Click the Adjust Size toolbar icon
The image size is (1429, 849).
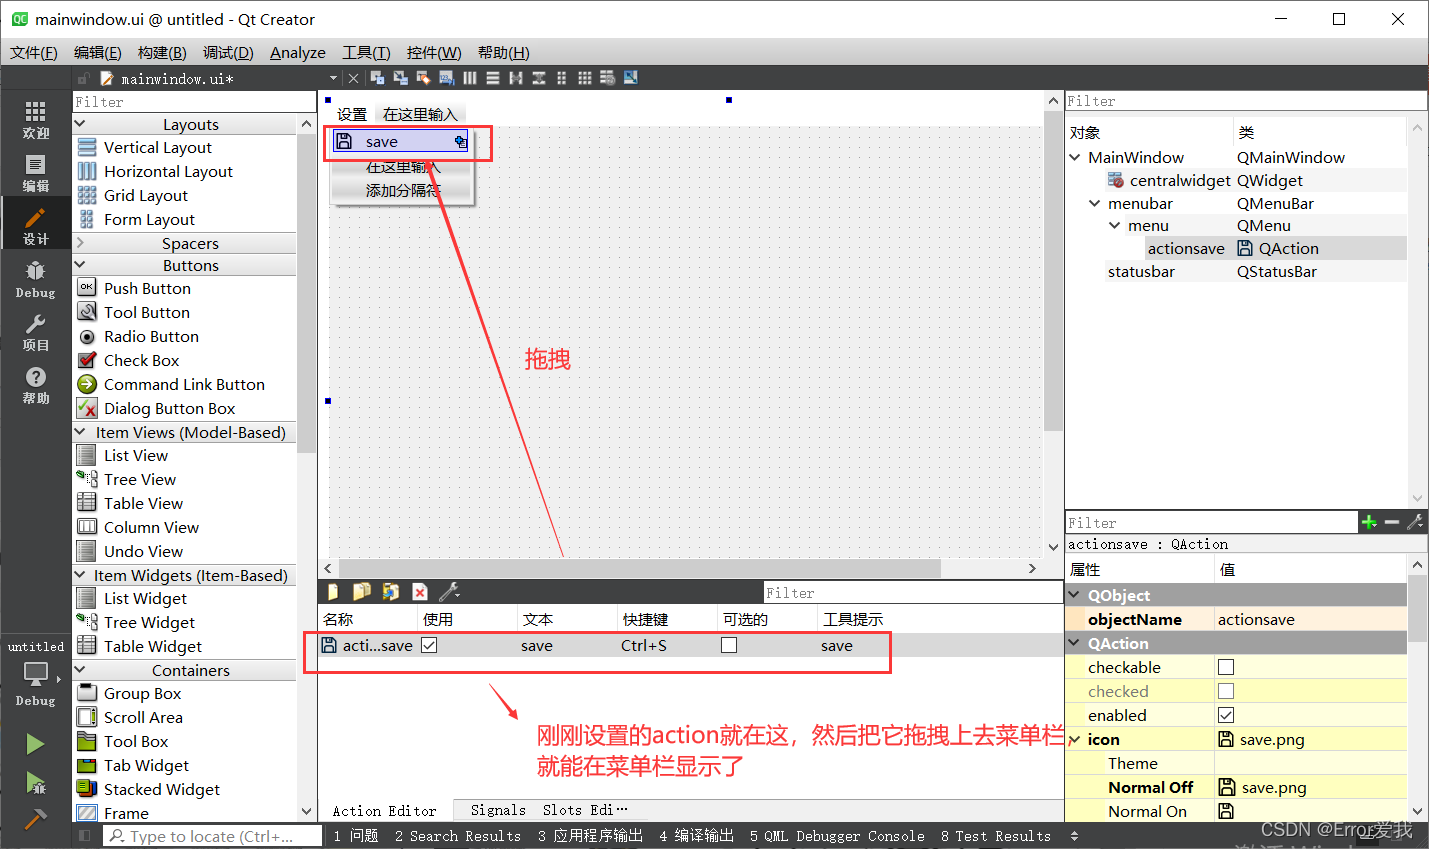631,78
